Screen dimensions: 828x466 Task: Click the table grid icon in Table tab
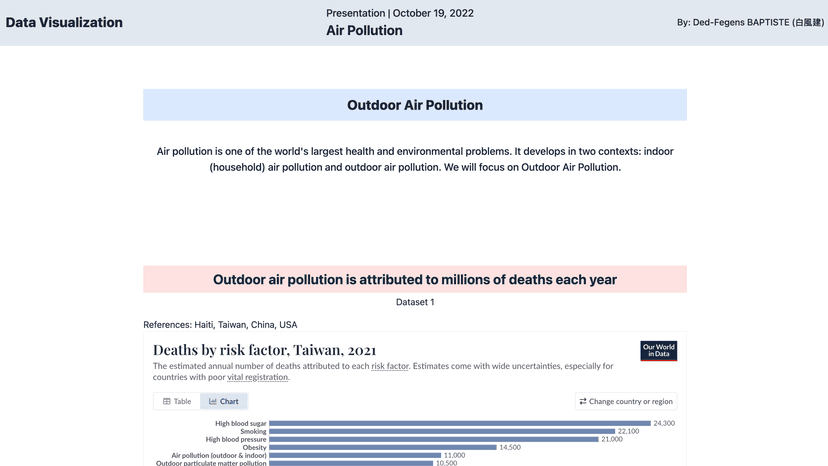(x=167, y=402)
